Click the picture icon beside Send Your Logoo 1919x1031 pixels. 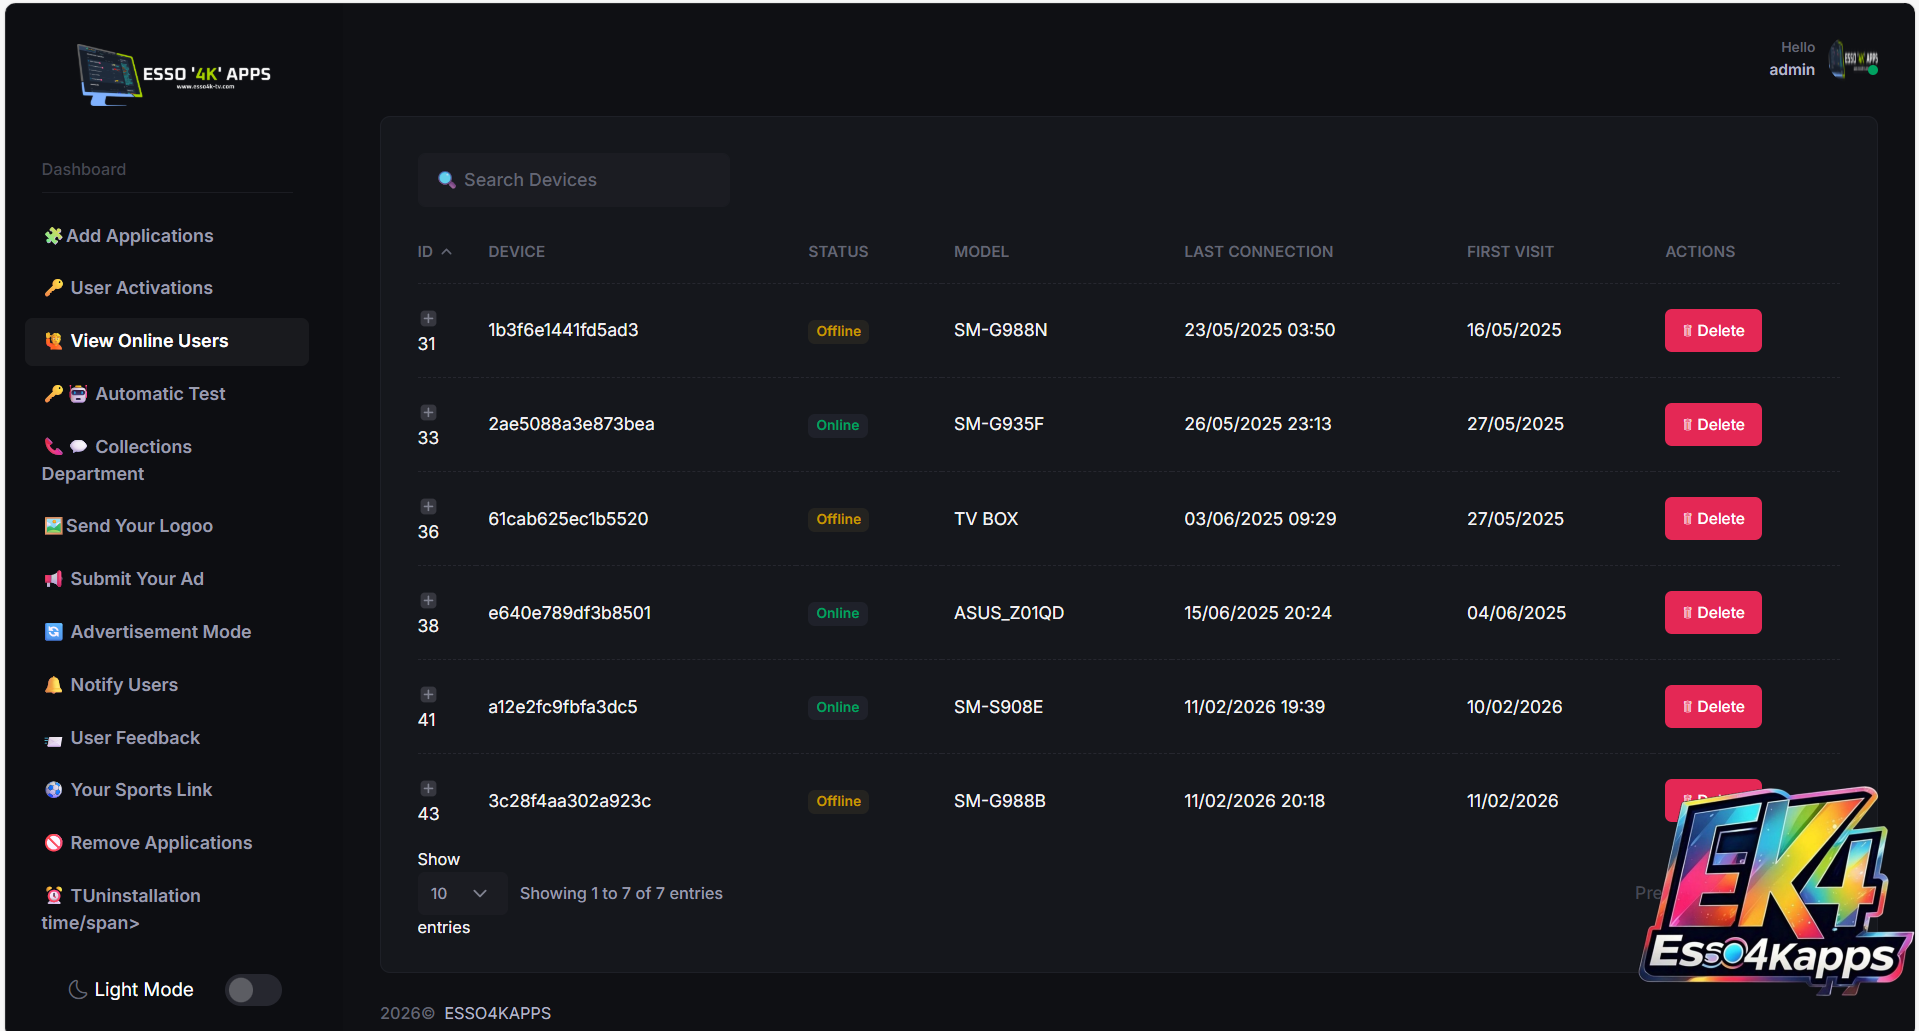click(53, 526)
